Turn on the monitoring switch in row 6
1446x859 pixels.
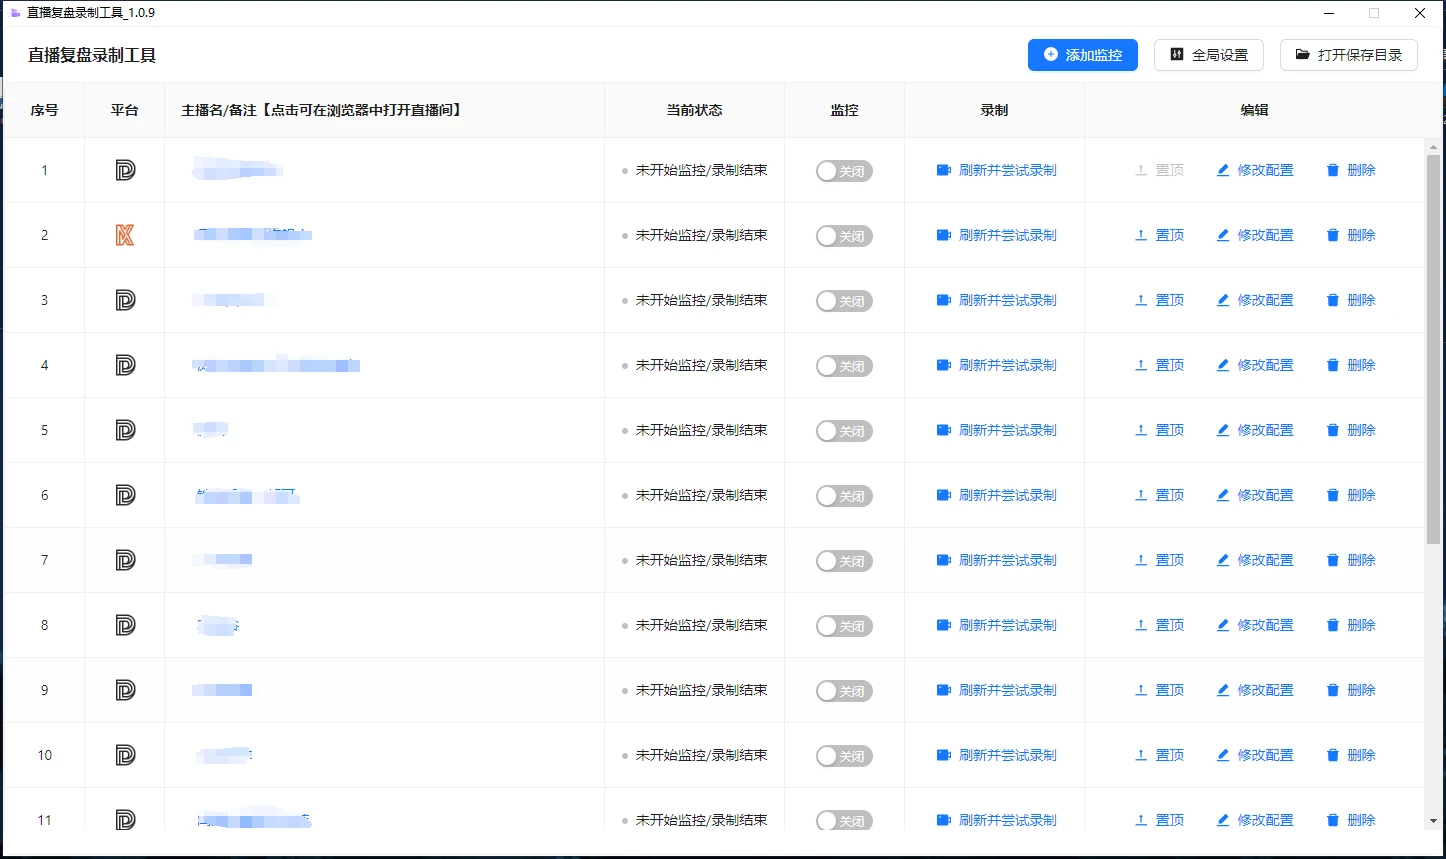[x=844, y=496]
